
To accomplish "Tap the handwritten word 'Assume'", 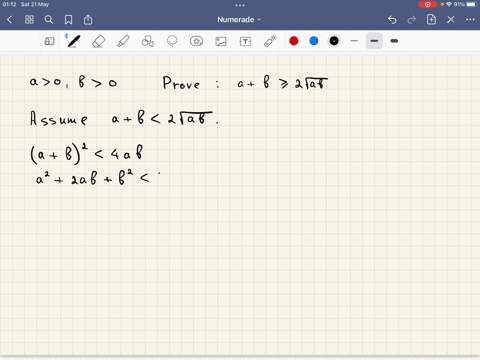I will (59, 119).
